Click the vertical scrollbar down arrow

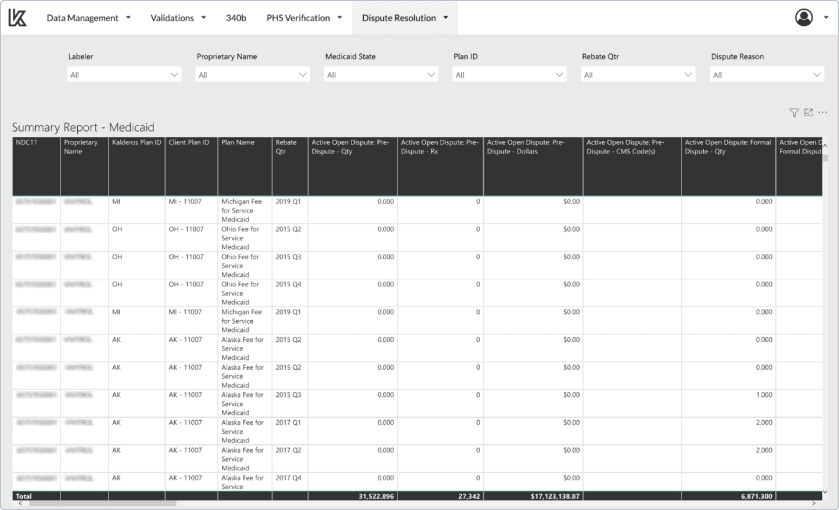click(x=825, y=492)
